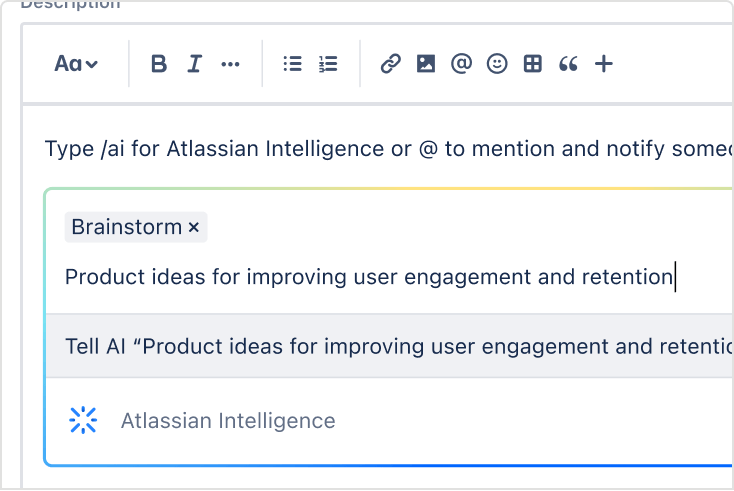Insert a numbered list
The image size is (734, 491).
(328, 64)
